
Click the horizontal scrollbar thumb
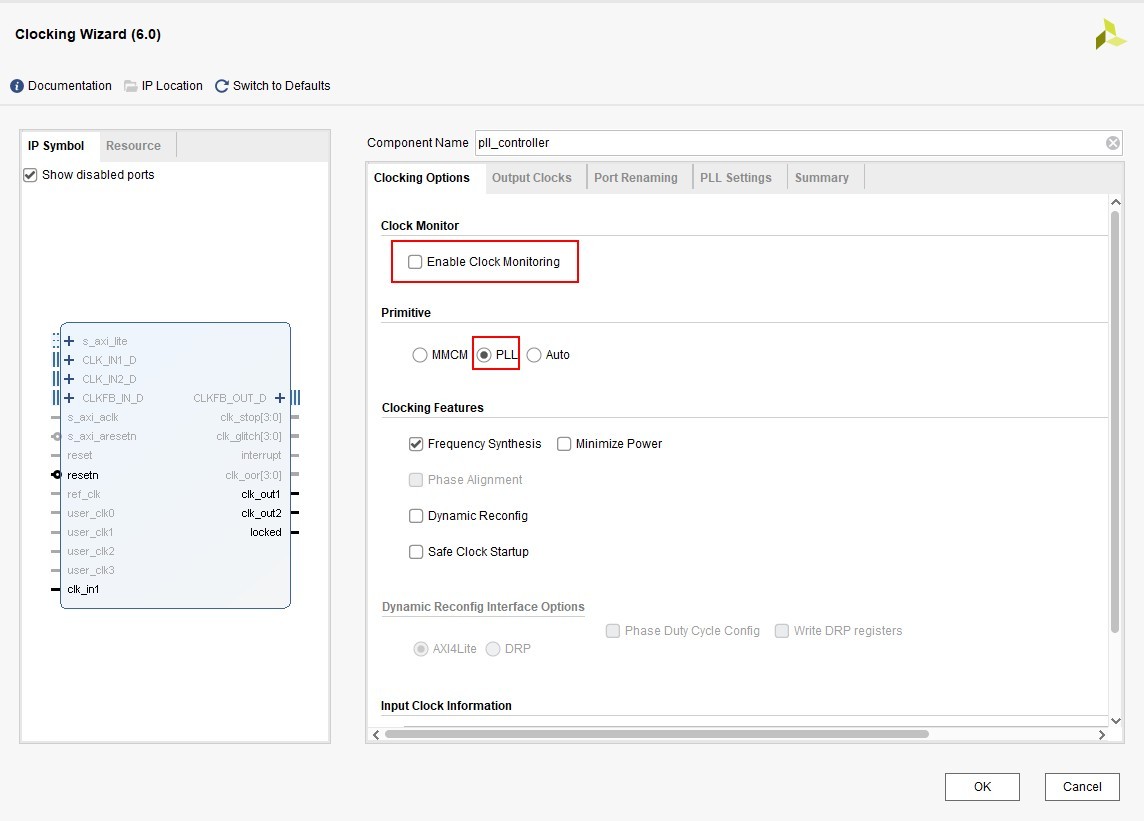pos(657,734)
